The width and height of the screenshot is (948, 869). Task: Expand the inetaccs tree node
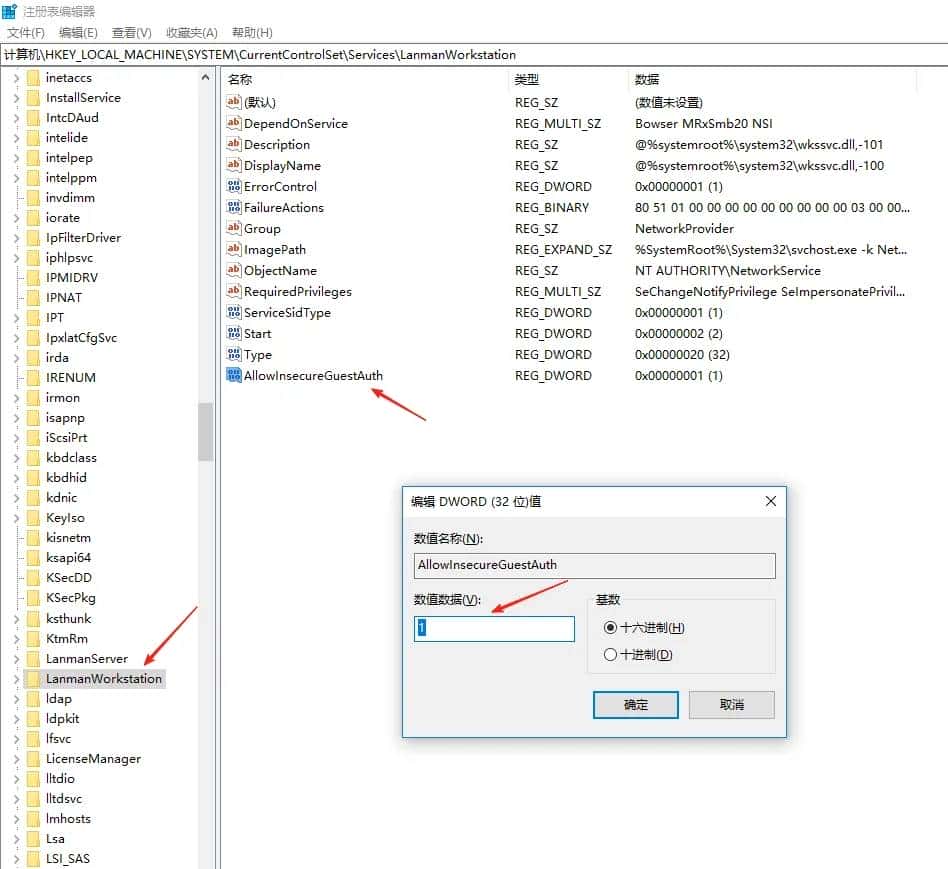16,78
